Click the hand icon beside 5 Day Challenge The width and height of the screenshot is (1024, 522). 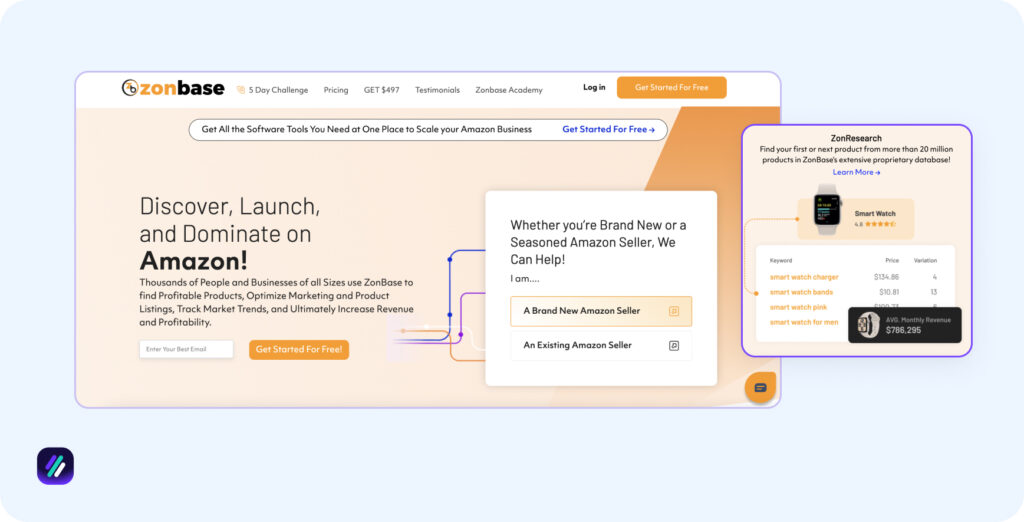(240, 90)
